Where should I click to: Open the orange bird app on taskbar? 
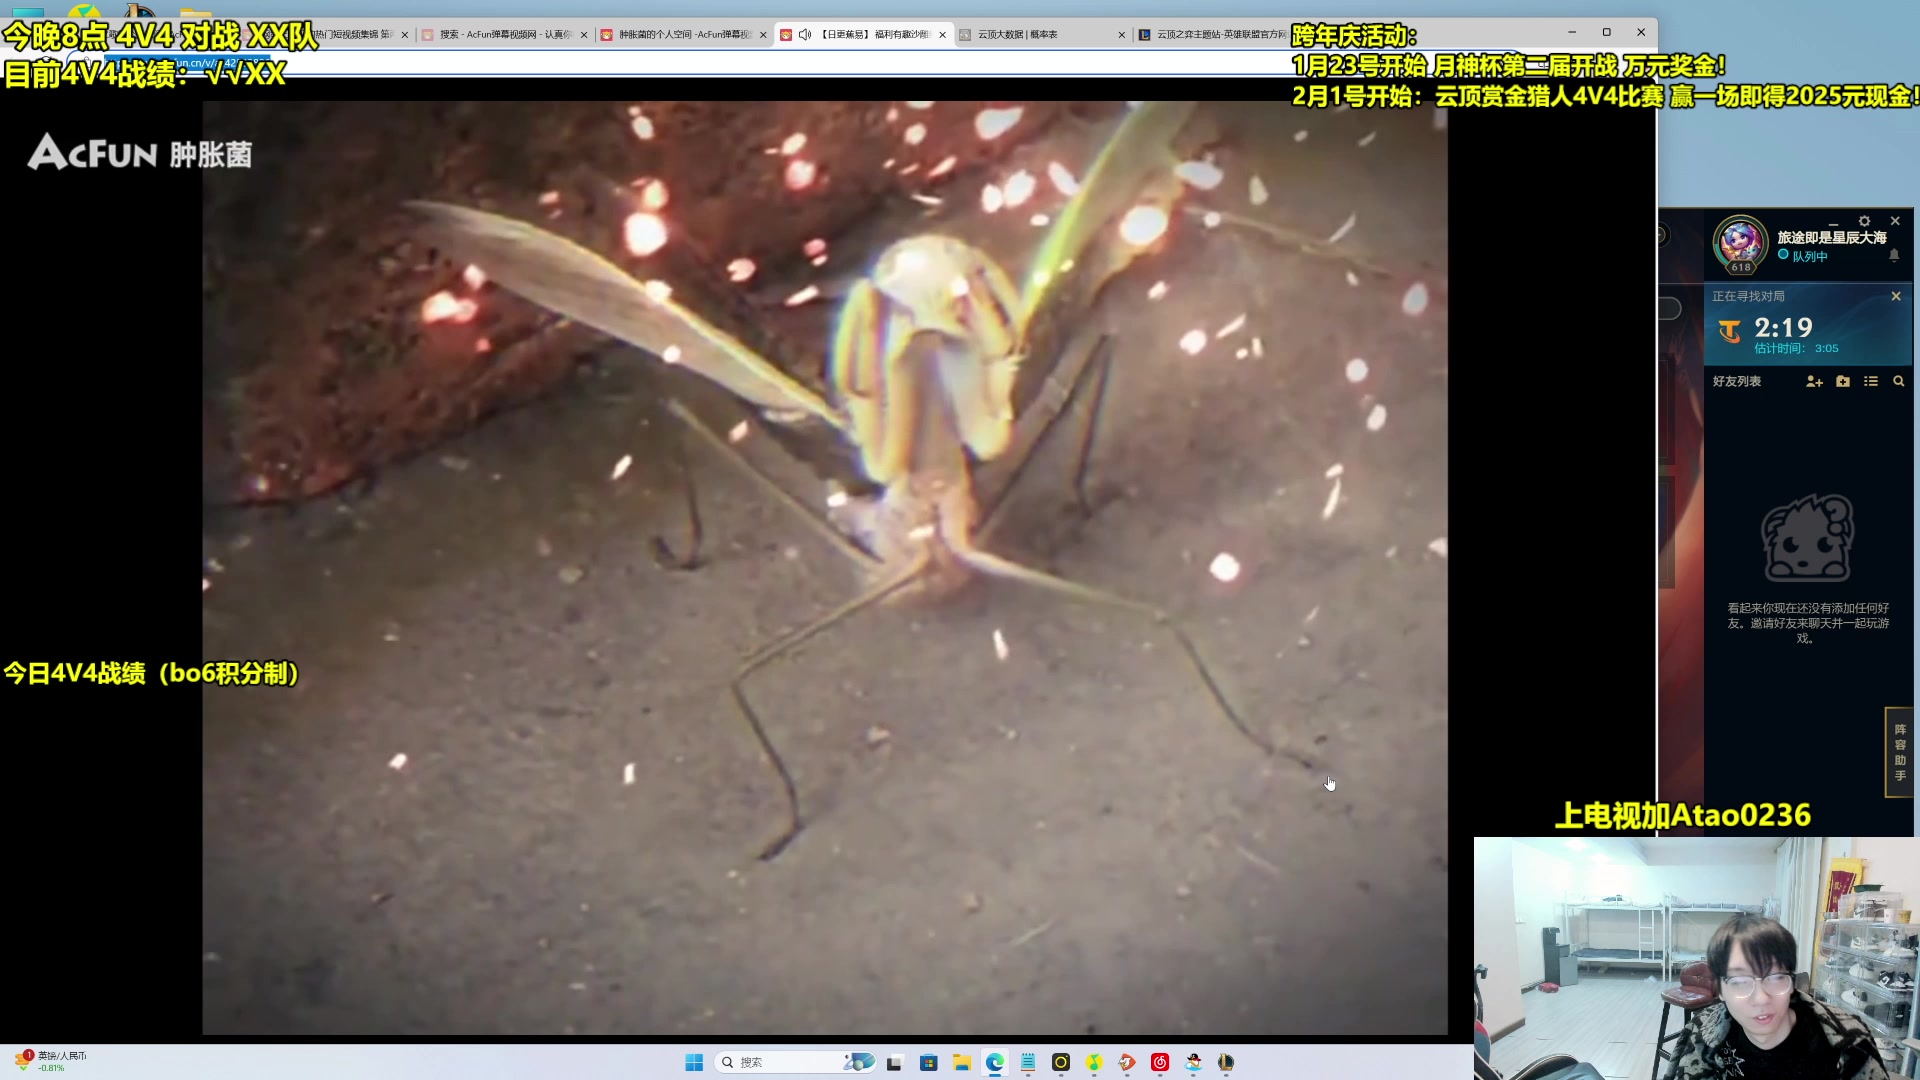[1127, 1062]
